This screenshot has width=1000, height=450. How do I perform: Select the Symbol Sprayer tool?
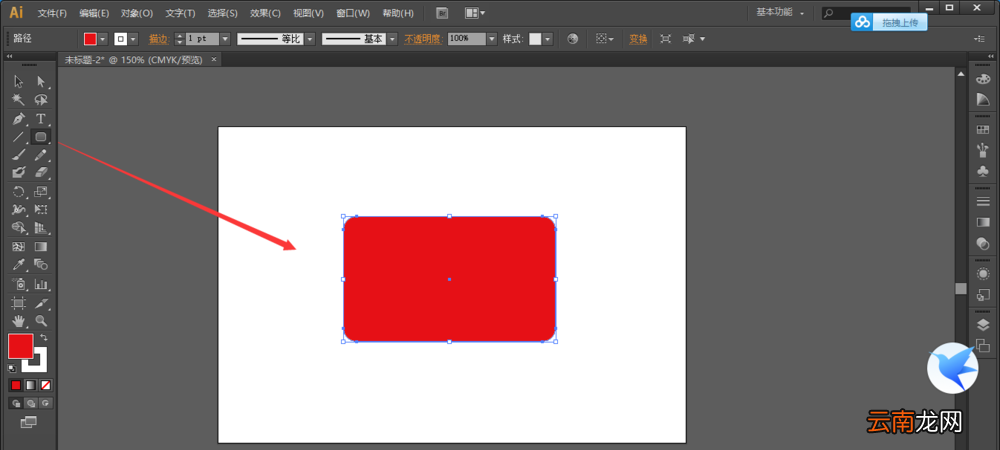coord(18,284)
